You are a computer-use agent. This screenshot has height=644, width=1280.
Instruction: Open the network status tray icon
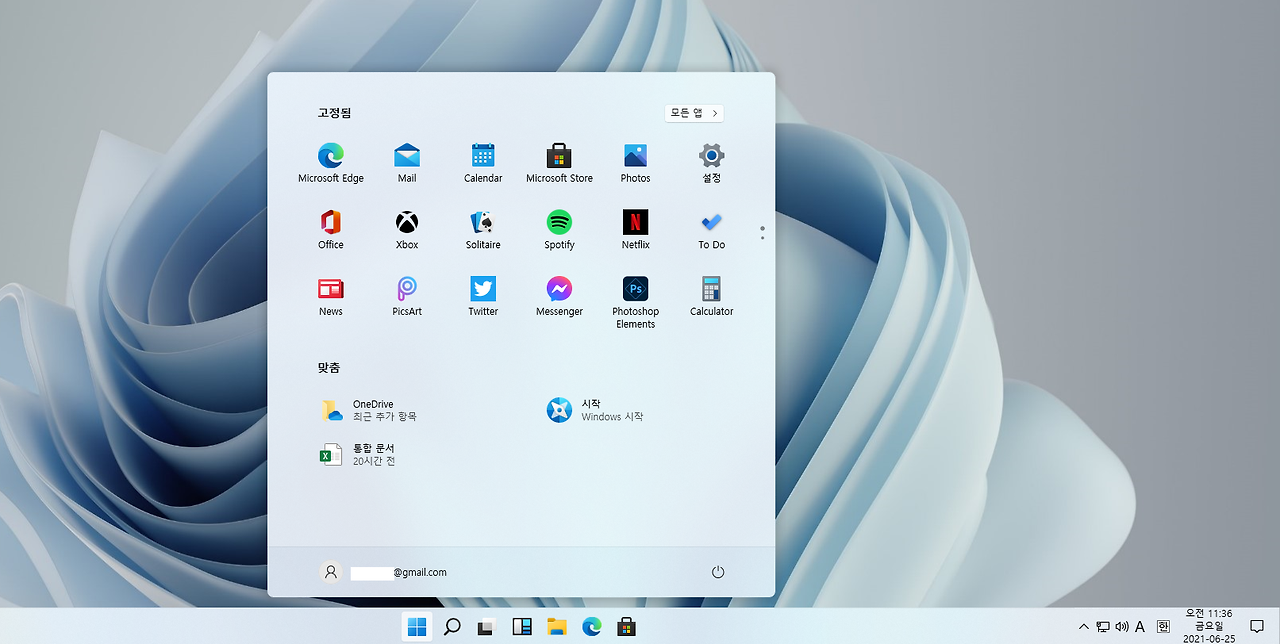click(1103, 627)
